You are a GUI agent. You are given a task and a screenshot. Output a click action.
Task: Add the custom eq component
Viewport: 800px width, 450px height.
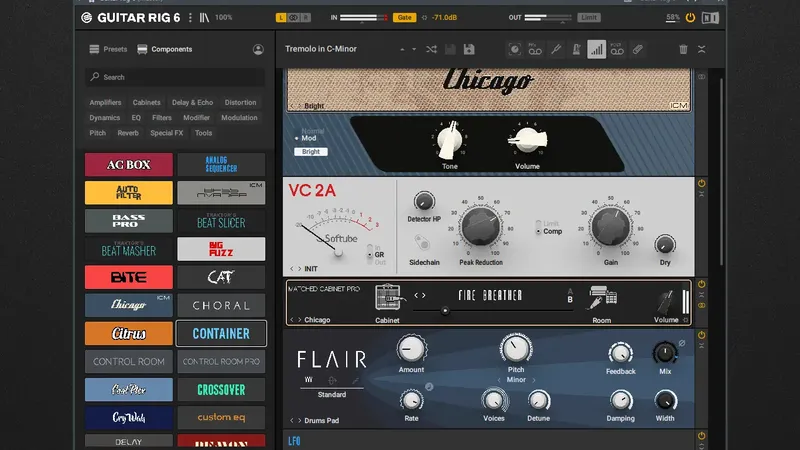point(221,417)
